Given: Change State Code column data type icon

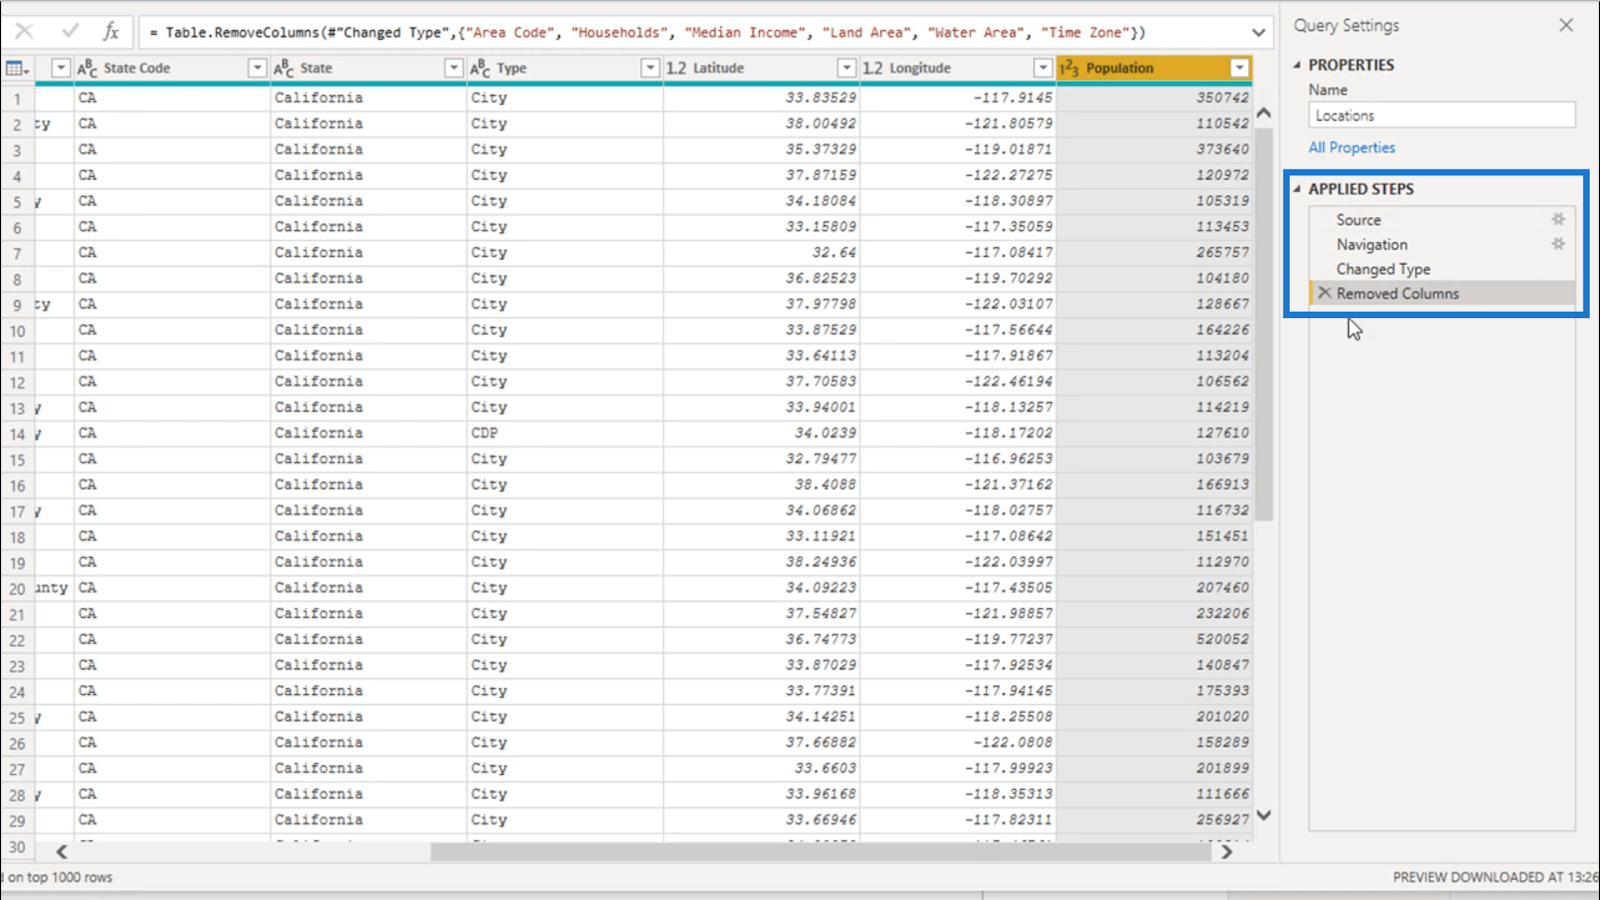Looking at the screenshot, I should (87, 68).
